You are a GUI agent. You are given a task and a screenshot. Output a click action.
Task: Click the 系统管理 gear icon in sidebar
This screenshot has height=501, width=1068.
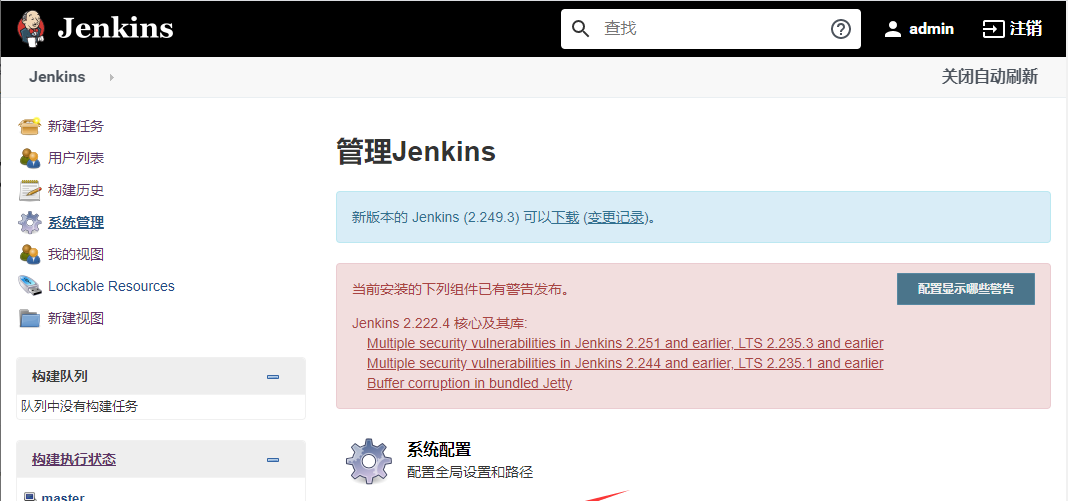[x=29, y=222]
